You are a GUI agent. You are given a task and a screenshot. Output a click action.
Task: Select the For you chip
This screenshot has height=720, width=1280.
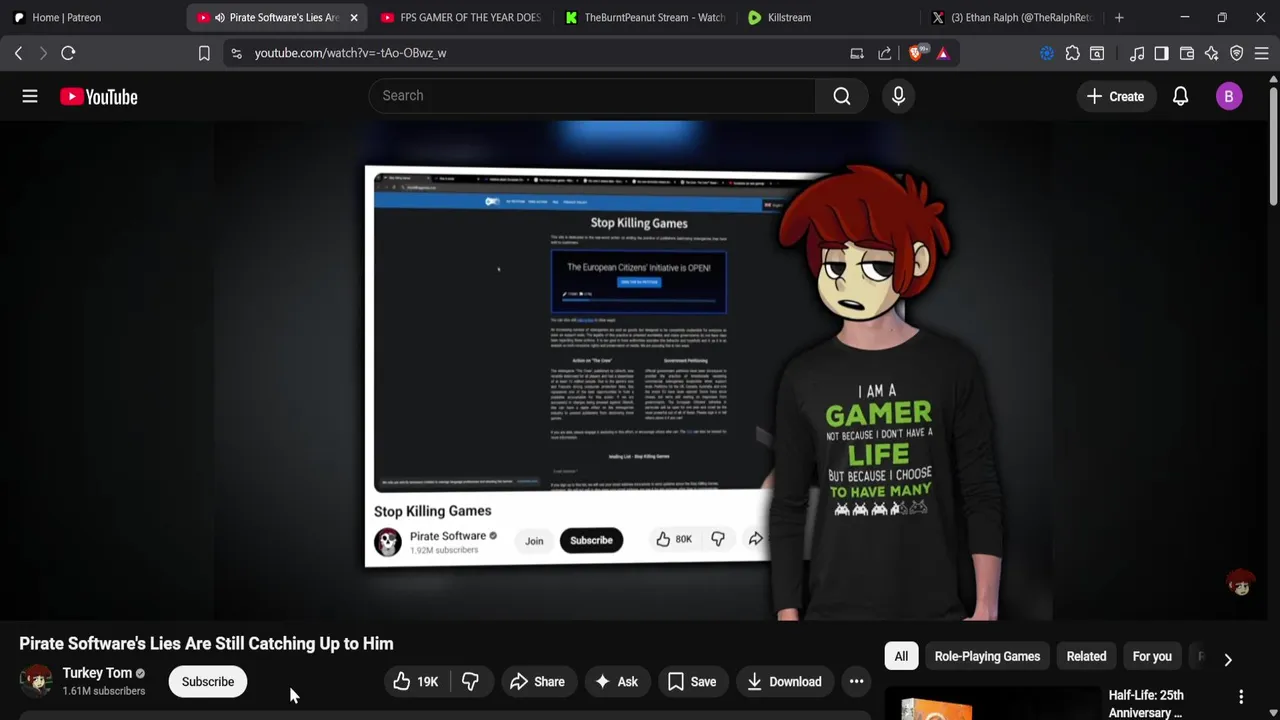1152,657
